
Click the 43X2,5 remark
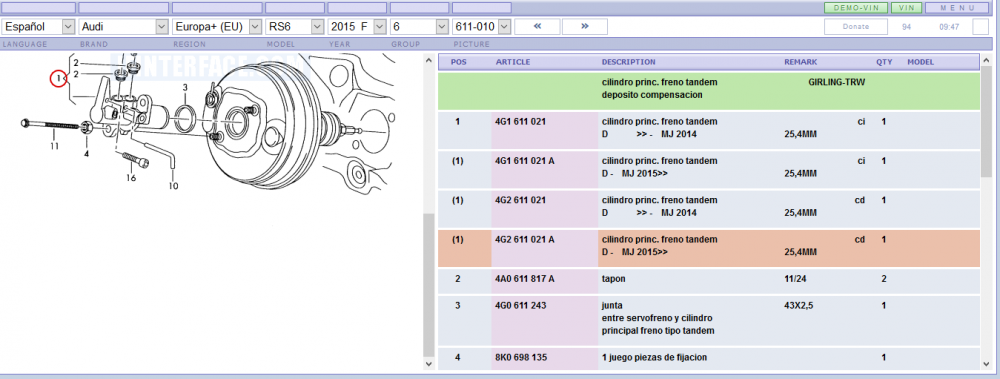coord(798,306)
